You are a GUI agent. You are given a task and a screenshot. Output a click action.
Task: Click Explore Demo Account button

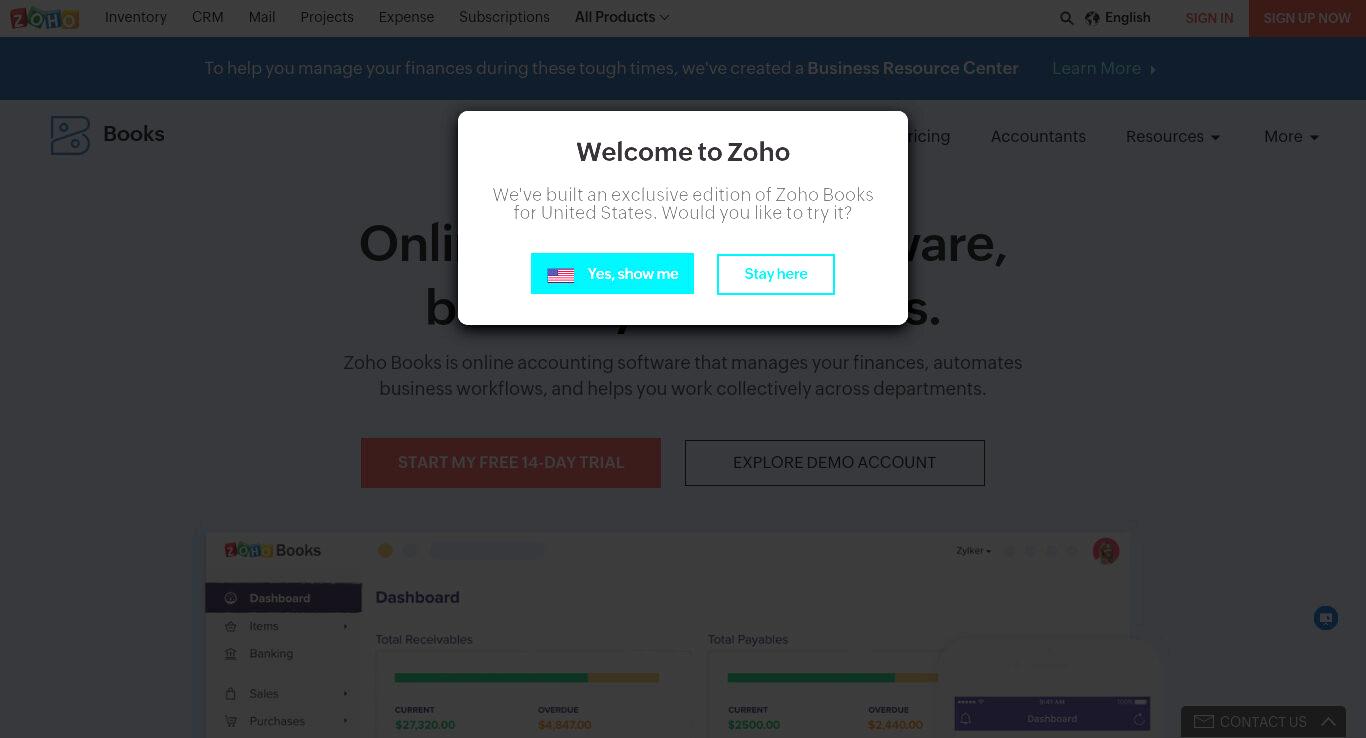click(x=835, y=463)
